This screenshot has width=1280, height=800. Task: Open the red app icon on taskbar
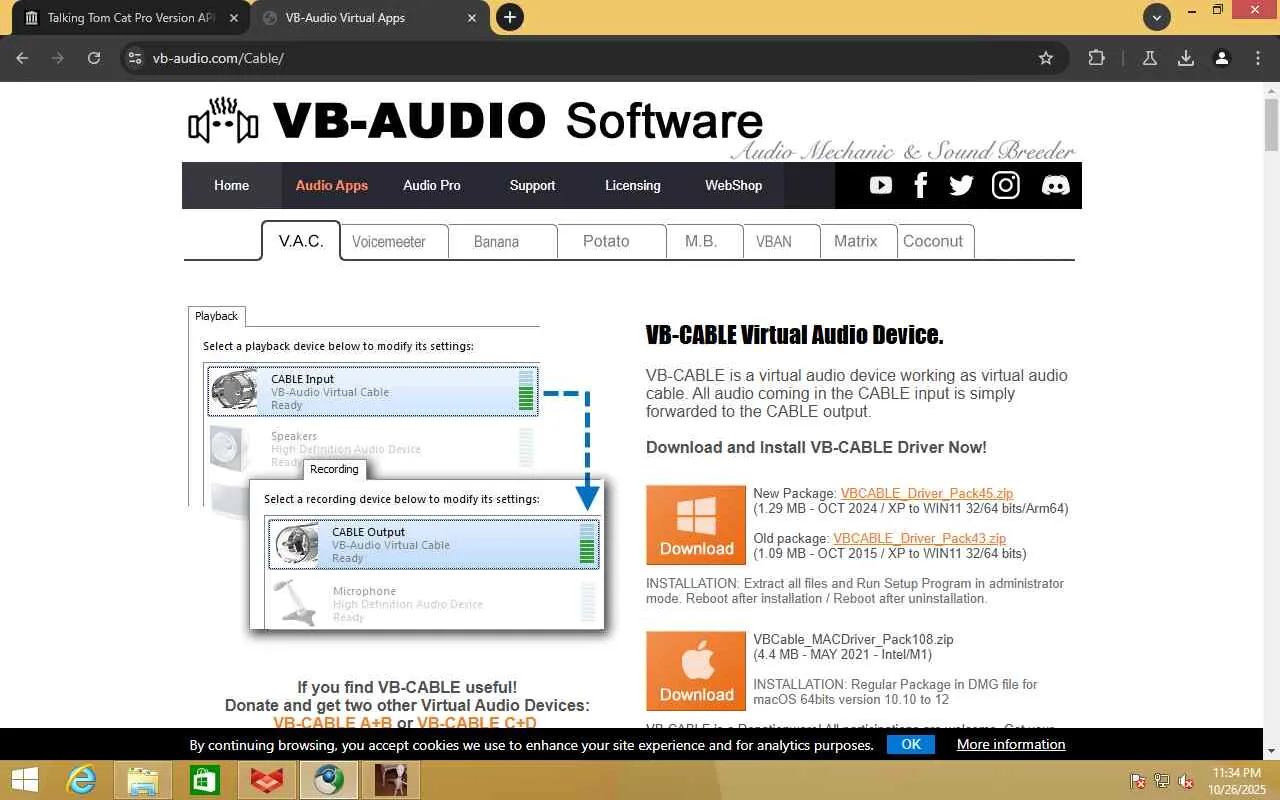tap(267, 780)
